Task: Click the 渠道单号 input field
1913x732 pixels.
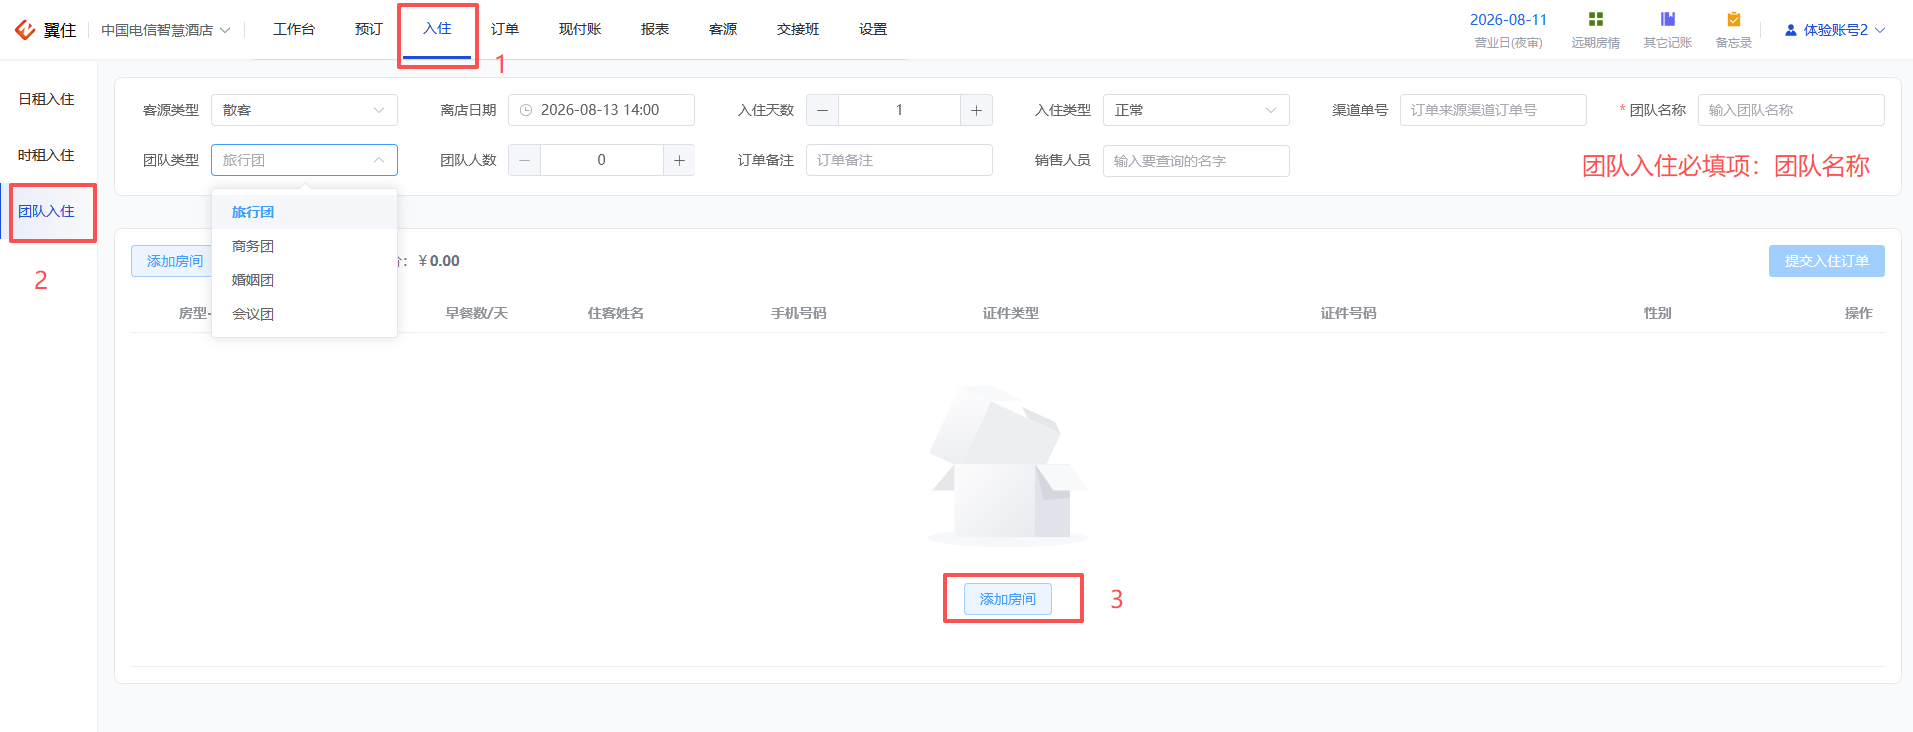Action: tap(1493, 110)
